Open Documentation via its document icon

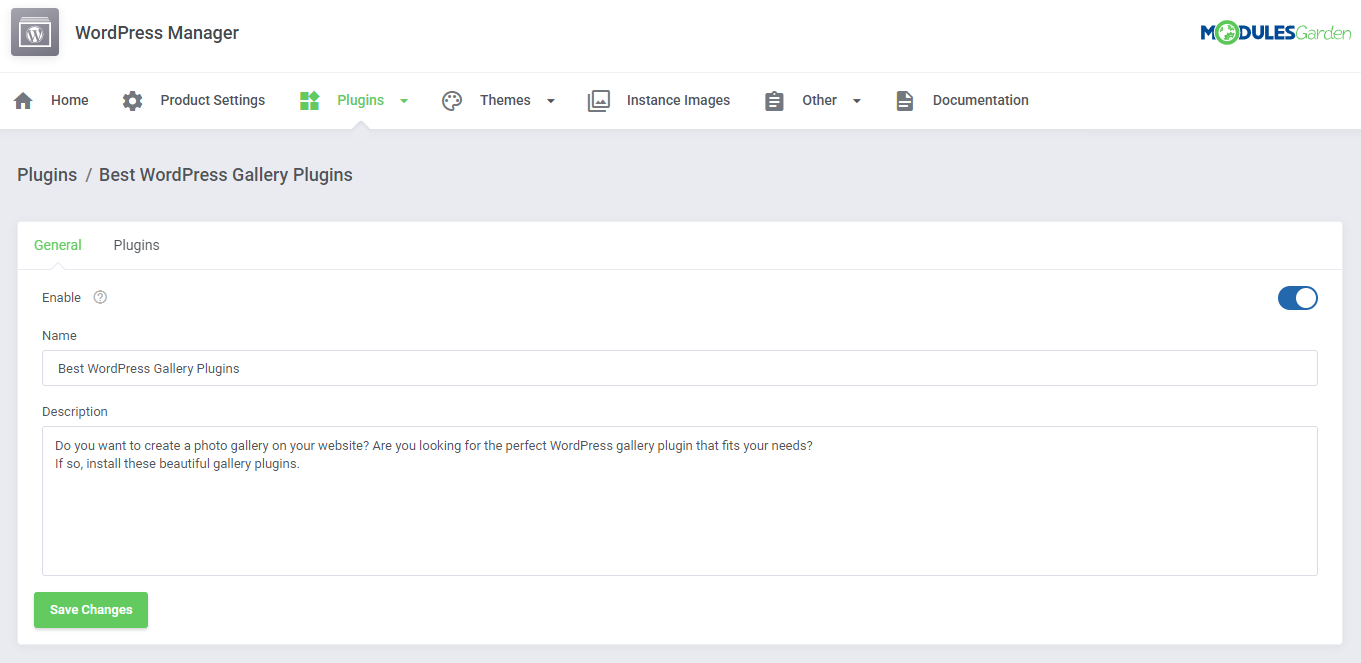(x=905, y=100)
